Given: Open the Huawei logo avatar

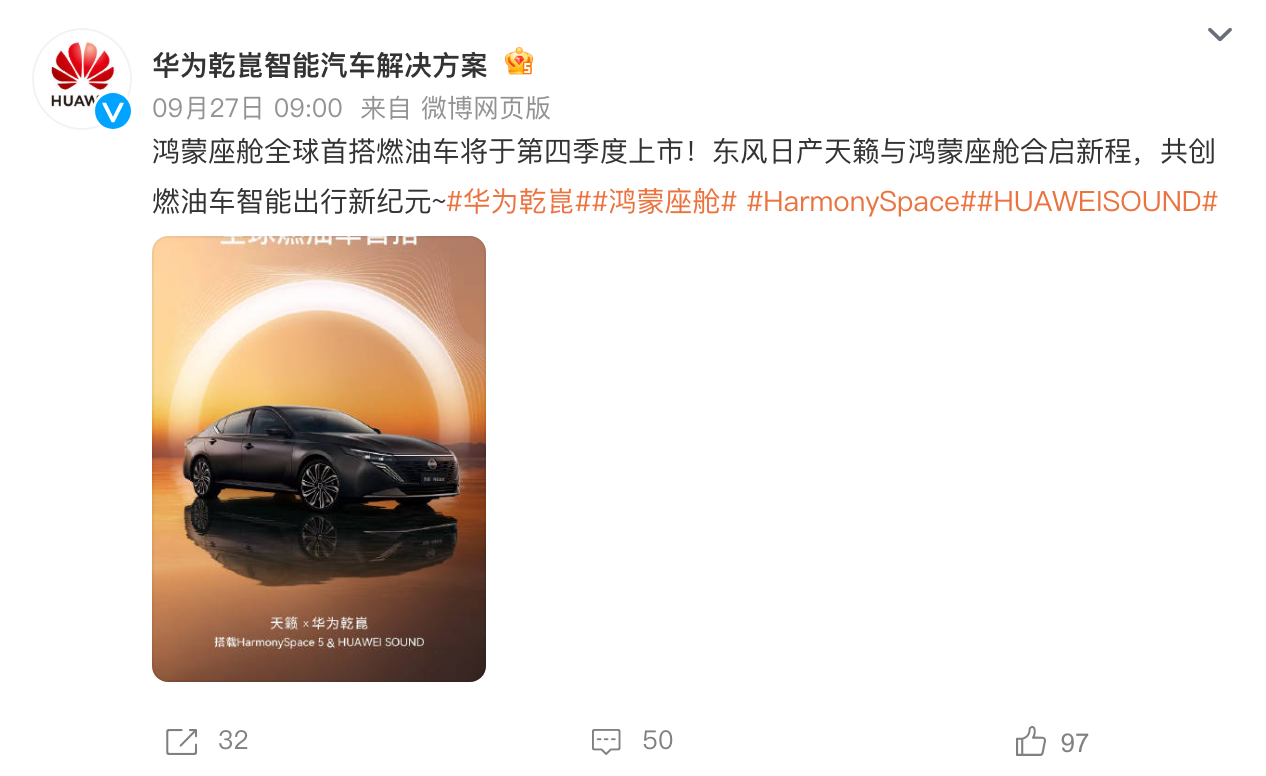Looking at the screenshot, I should [82, 79].
